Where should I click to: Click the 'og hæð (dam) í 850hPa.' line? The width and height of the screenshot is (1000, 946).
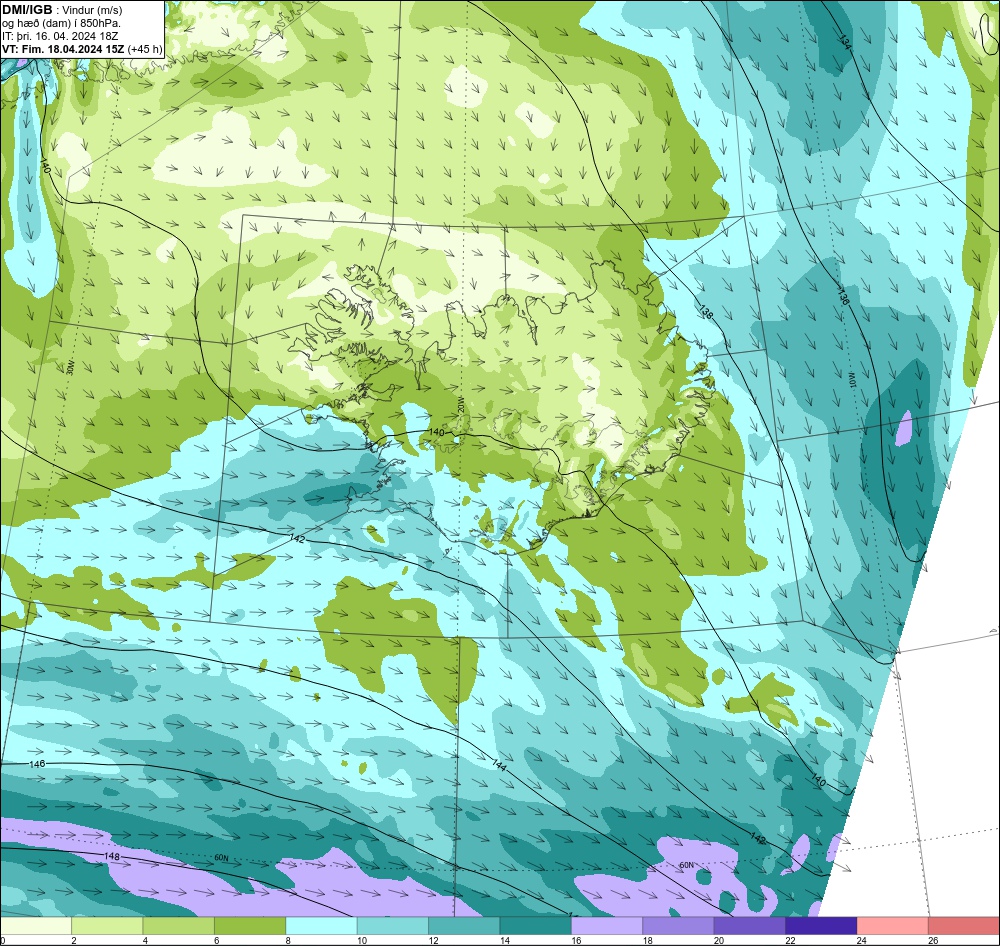pyautogui.click(x=61, y=23)
